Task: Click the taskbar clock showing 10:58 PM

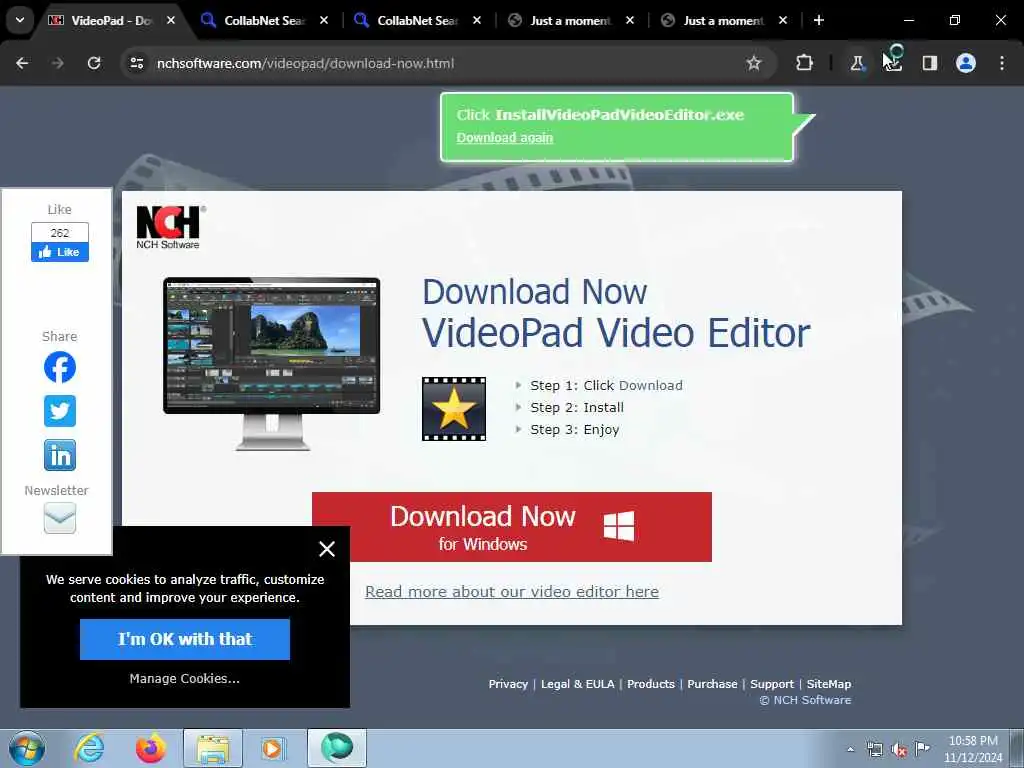Action: coord(973,749)
